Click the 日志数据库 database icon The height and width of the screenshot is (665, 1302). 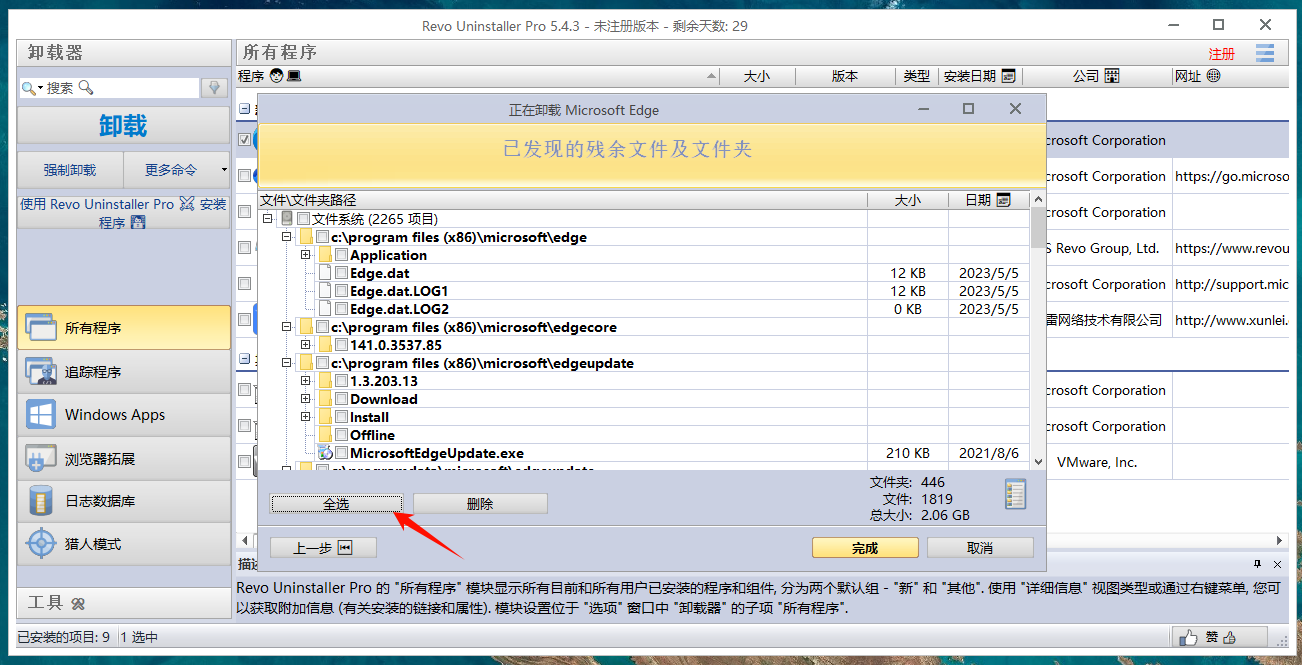pyautogui.click(x=41, y=501)
